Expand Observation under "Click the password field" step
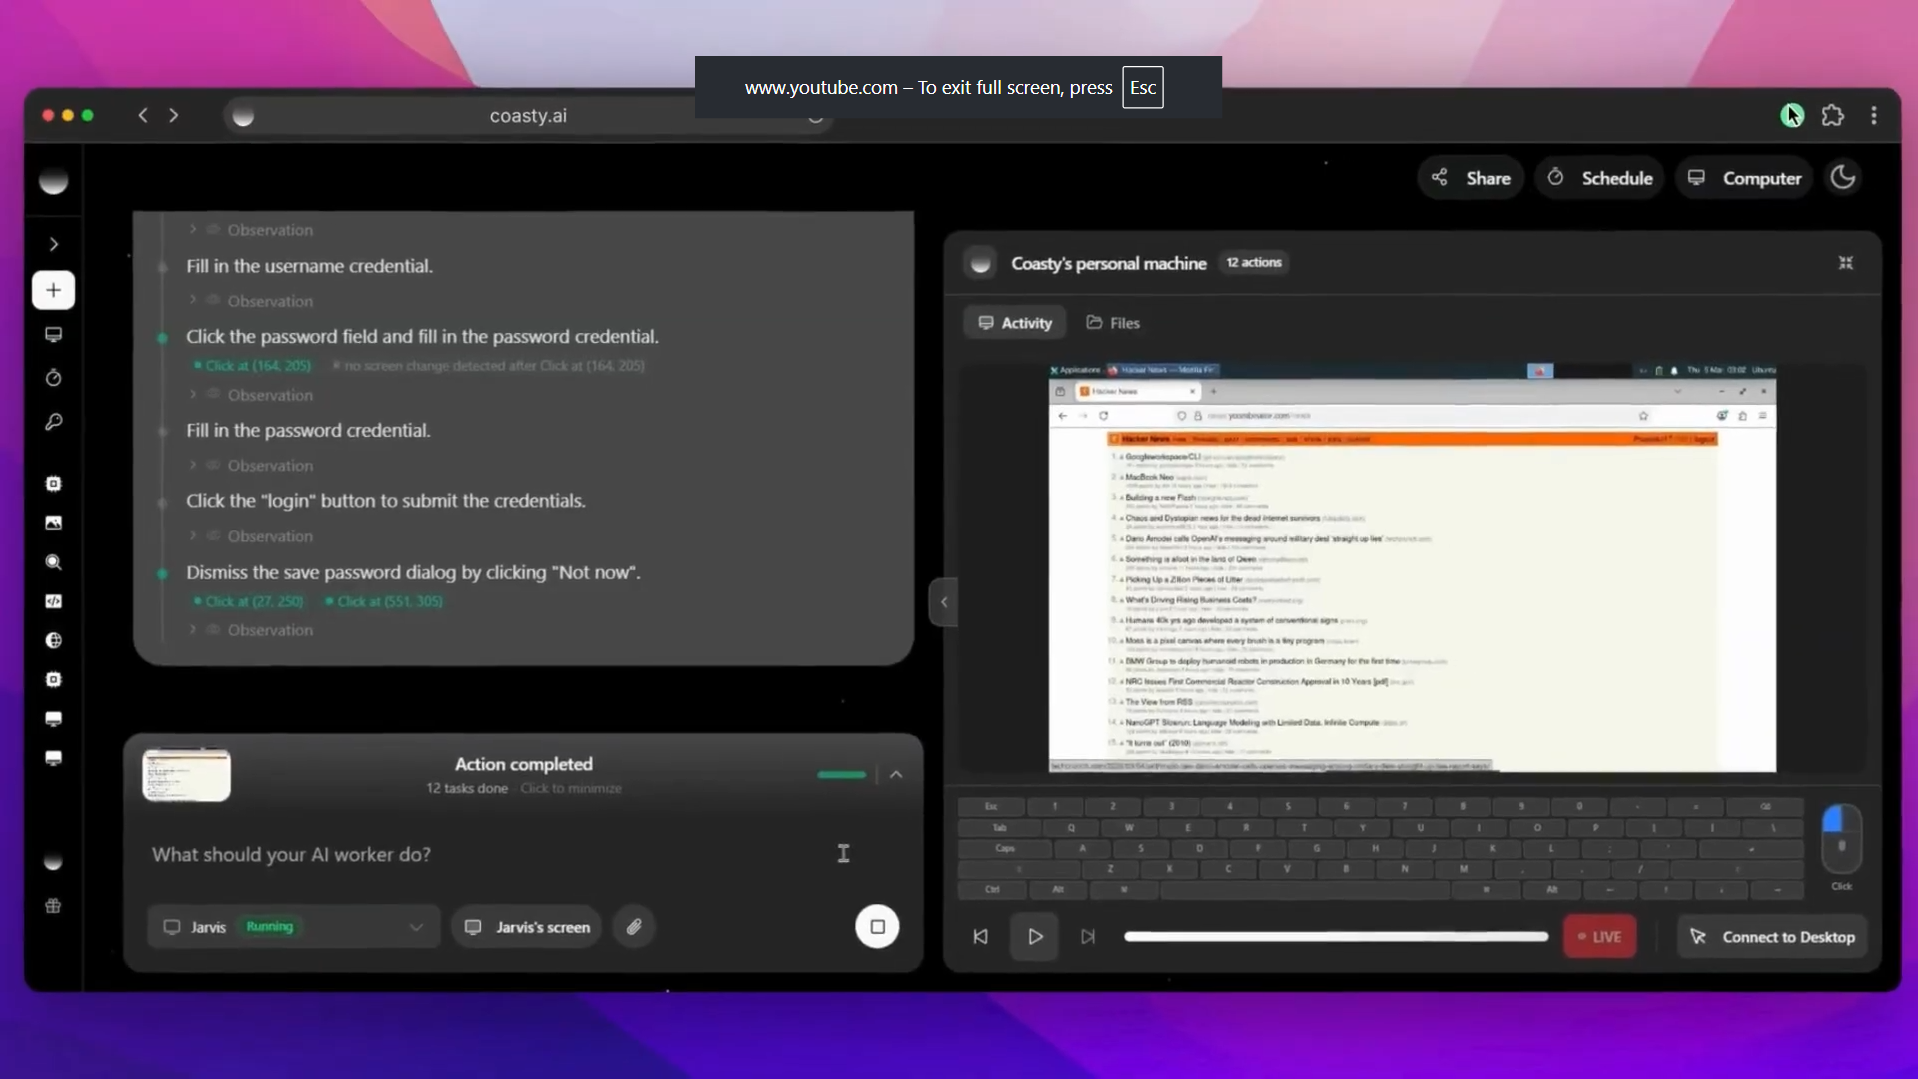 (x=251, y=395)
